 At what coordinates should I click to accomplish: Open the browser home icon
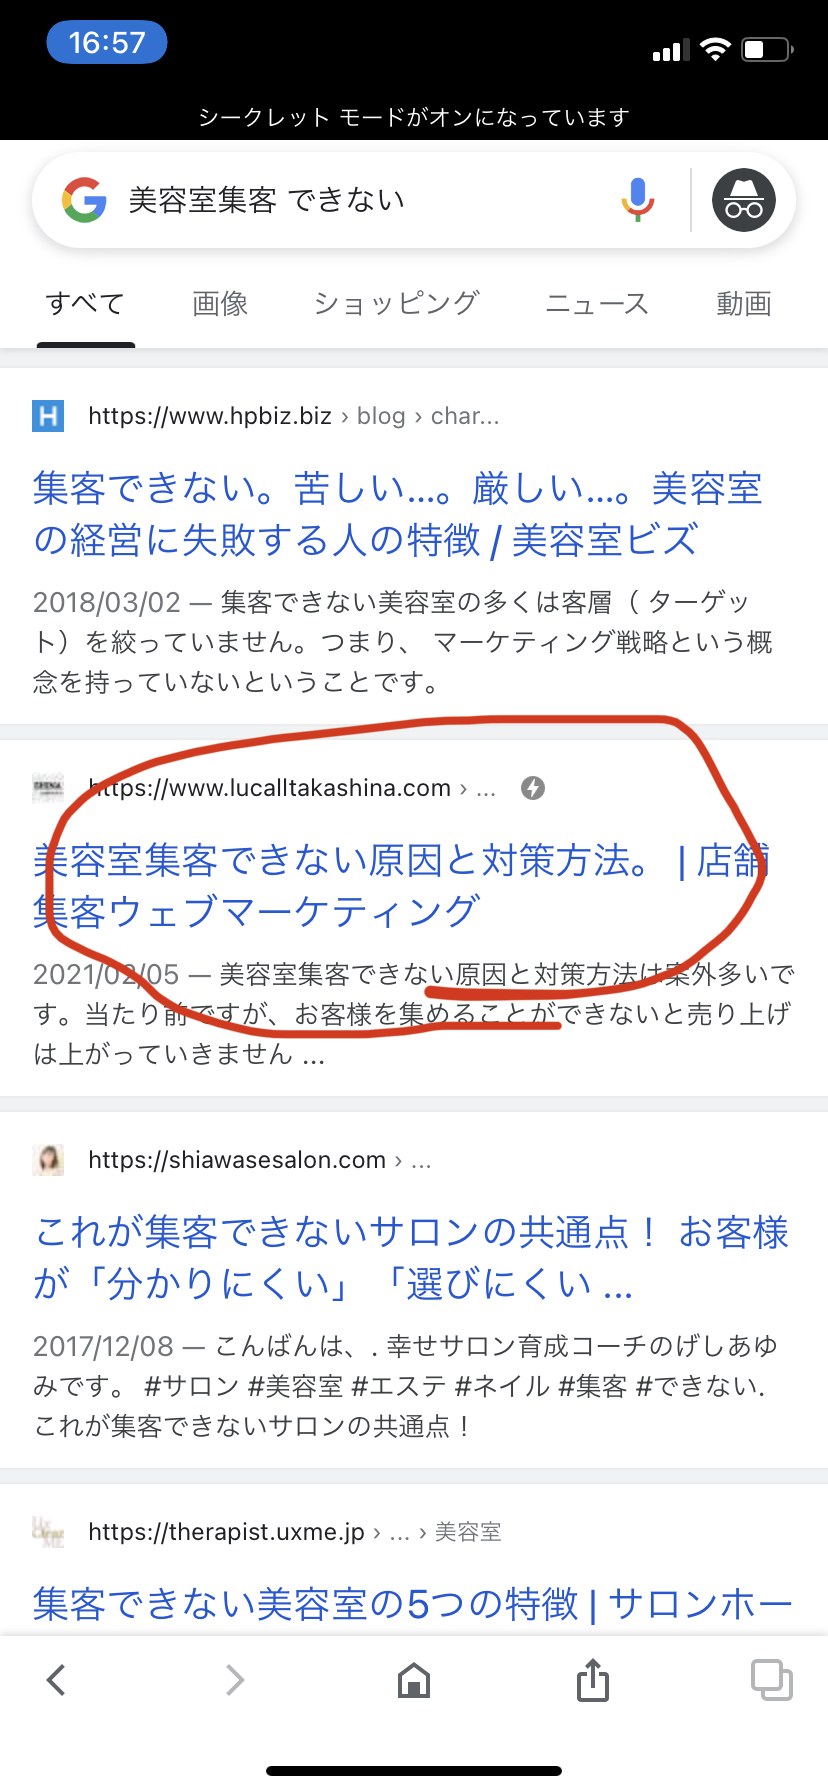[414, 1680]
